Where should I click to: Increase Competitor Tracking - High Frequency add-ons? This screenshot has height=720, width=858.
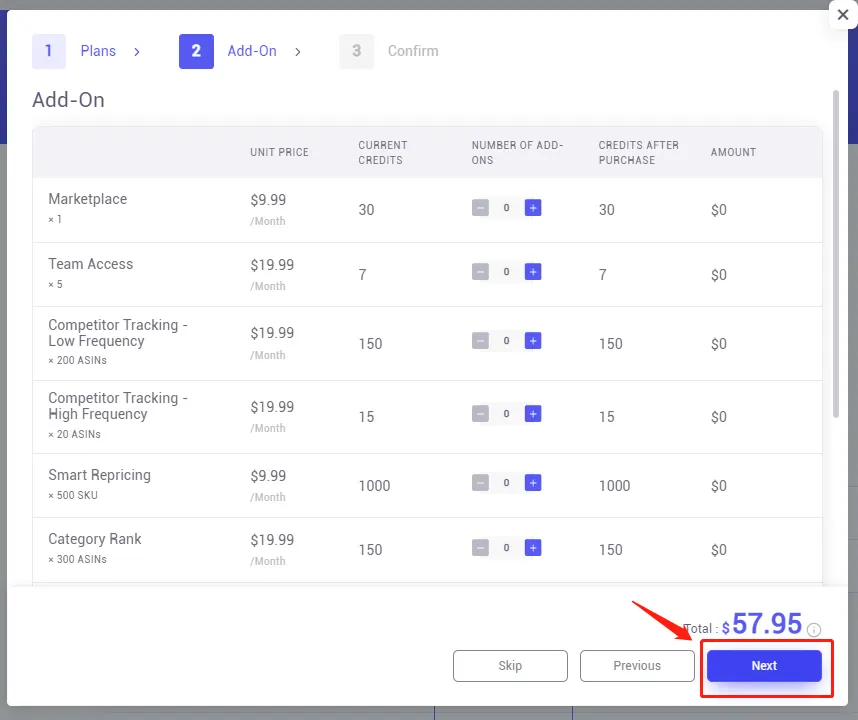click(533, 413)
